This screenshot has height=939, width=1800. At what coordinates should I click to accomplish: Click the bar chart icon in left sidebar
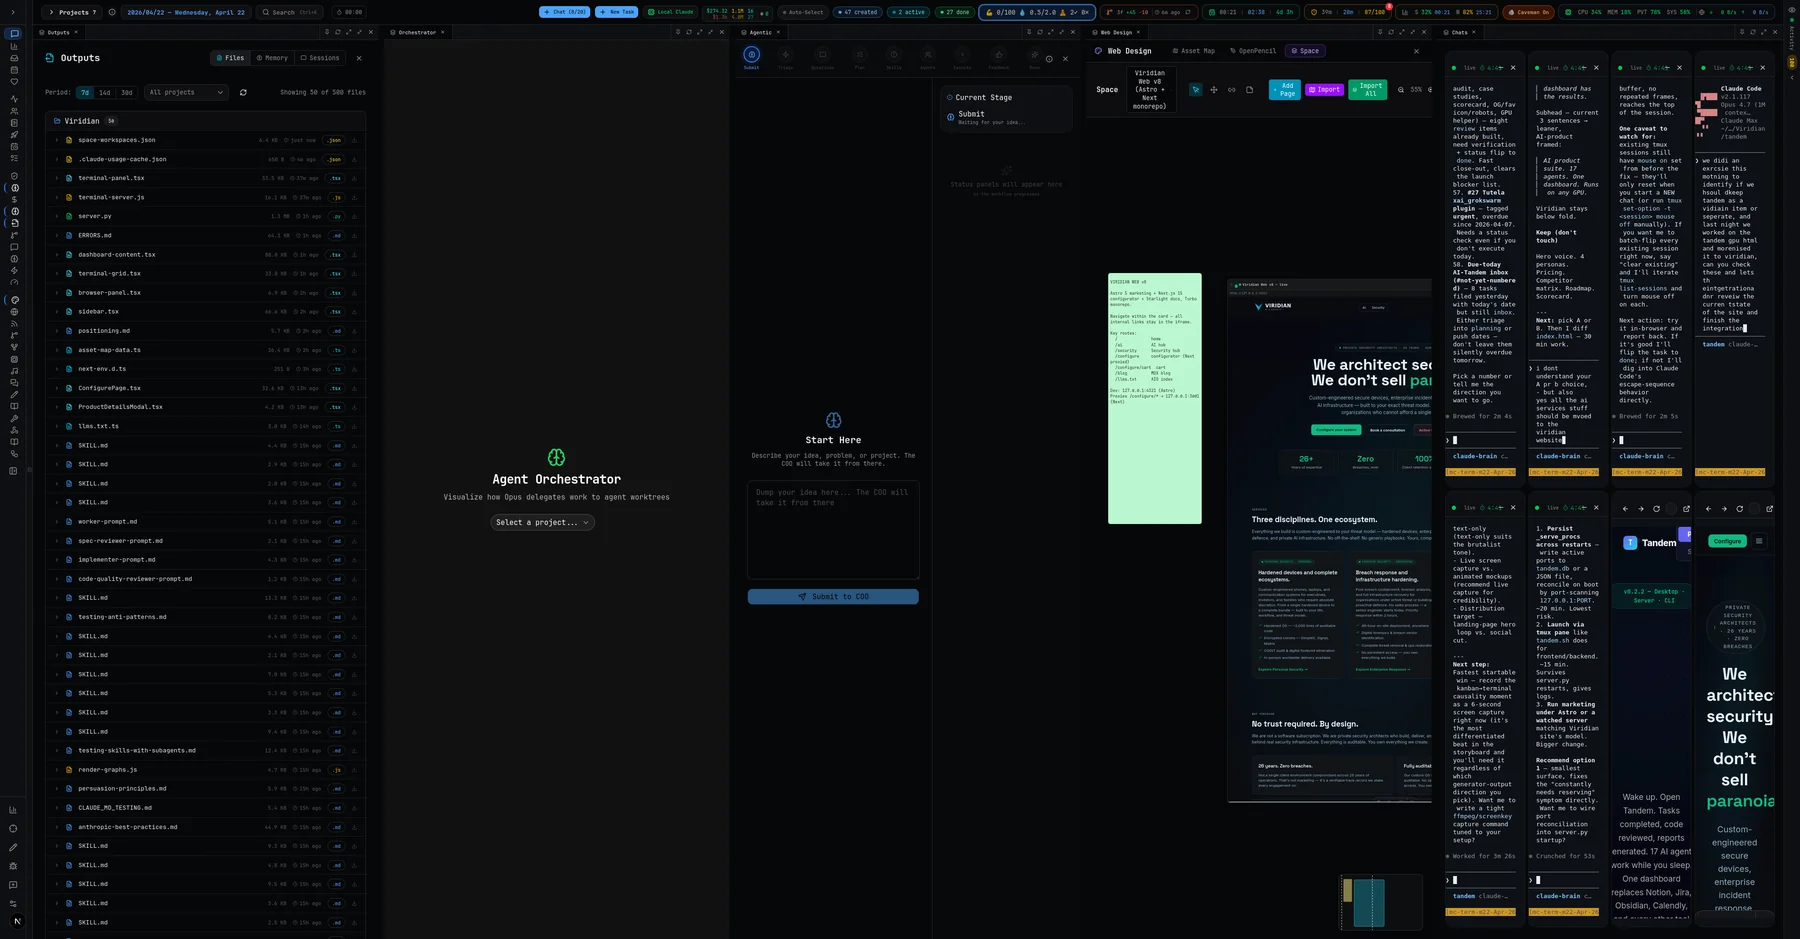(14, 46)
